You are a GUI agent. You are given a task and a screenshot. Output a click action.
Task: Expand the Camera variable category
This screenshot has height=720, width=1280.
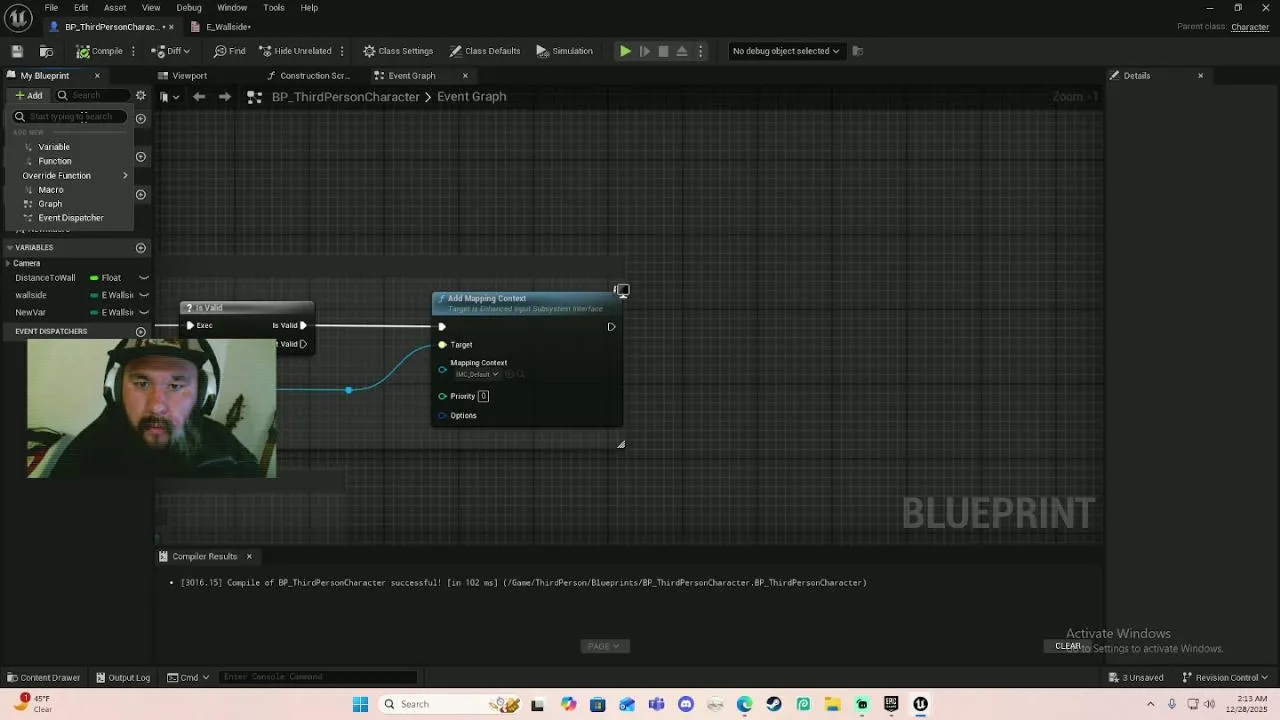[8, 263]
